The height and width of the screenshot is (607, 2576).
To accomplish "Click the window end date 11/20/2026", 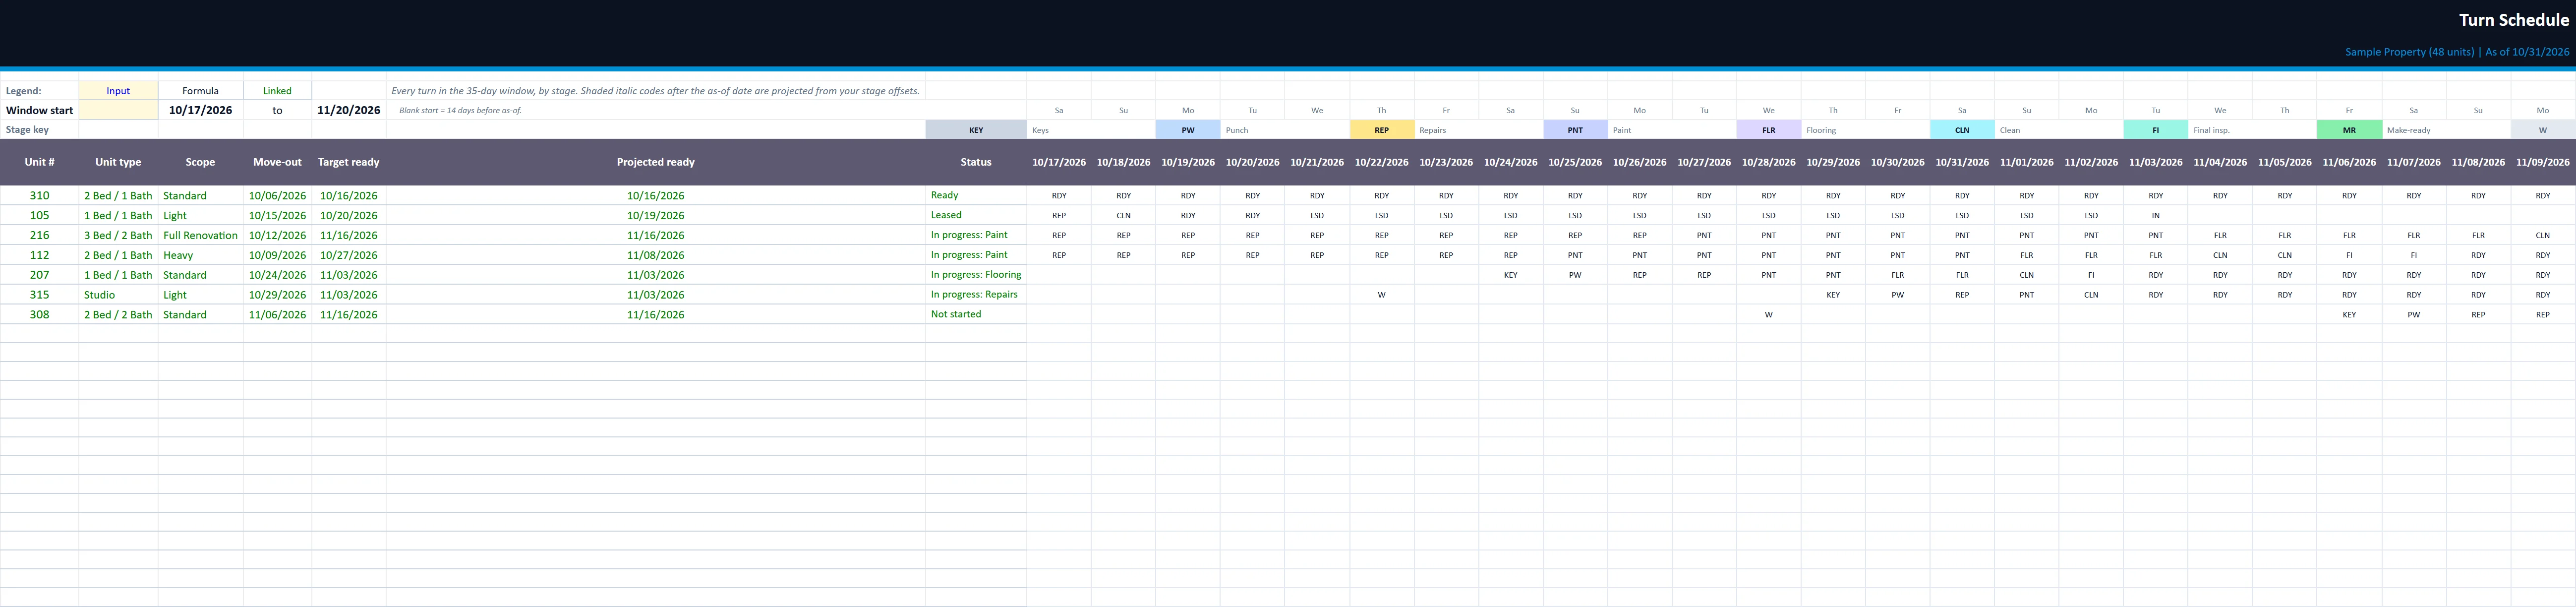I will coord(348,110).
